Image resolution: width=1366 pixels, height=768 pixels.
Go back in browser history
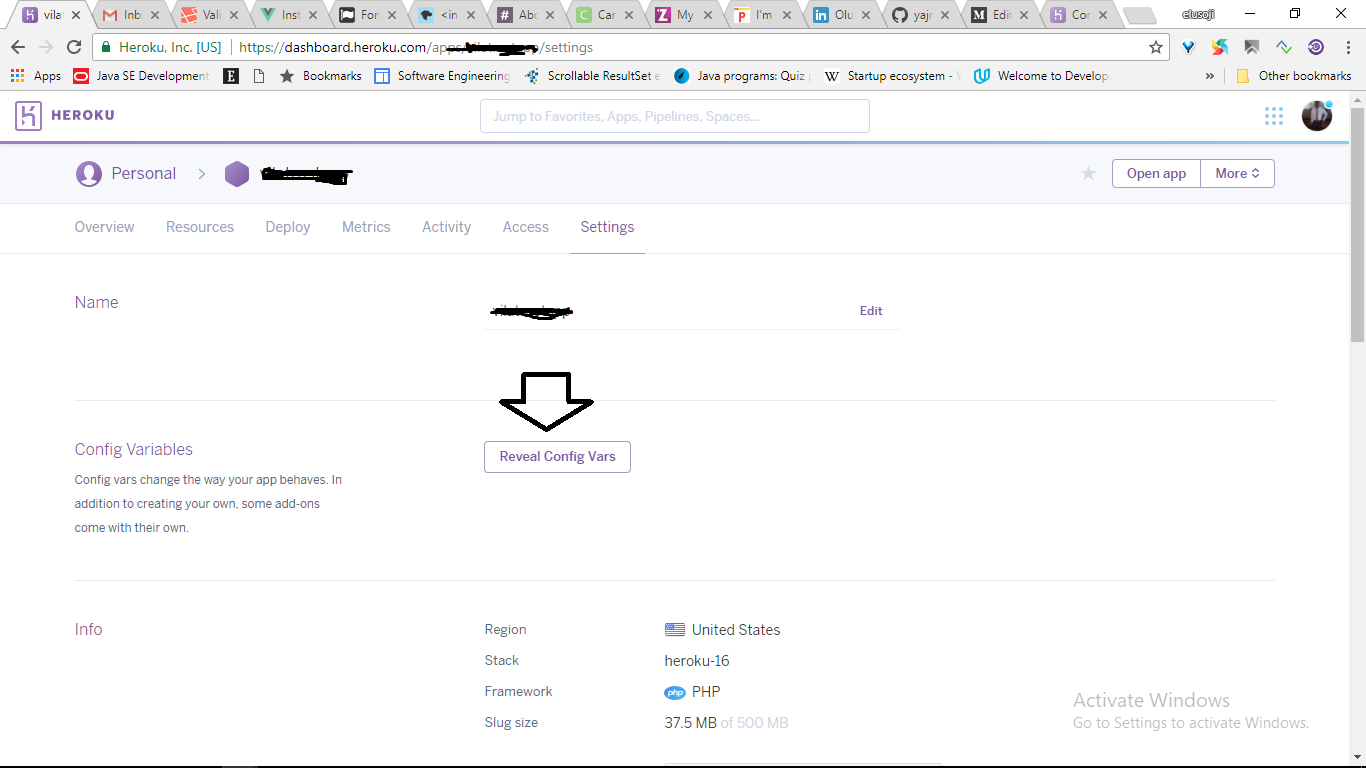point(18,47)
